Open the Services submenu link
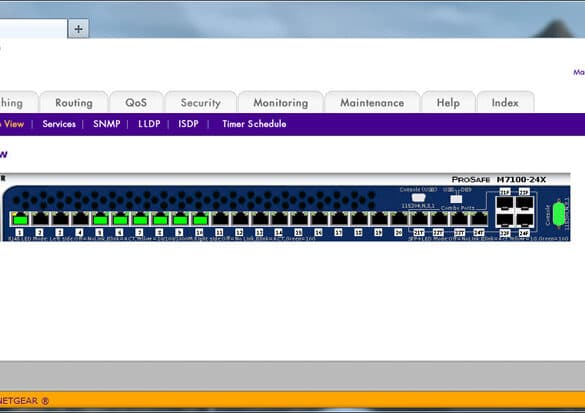Image resolution: width=585 pixels, height=413 pixels. 59,124
